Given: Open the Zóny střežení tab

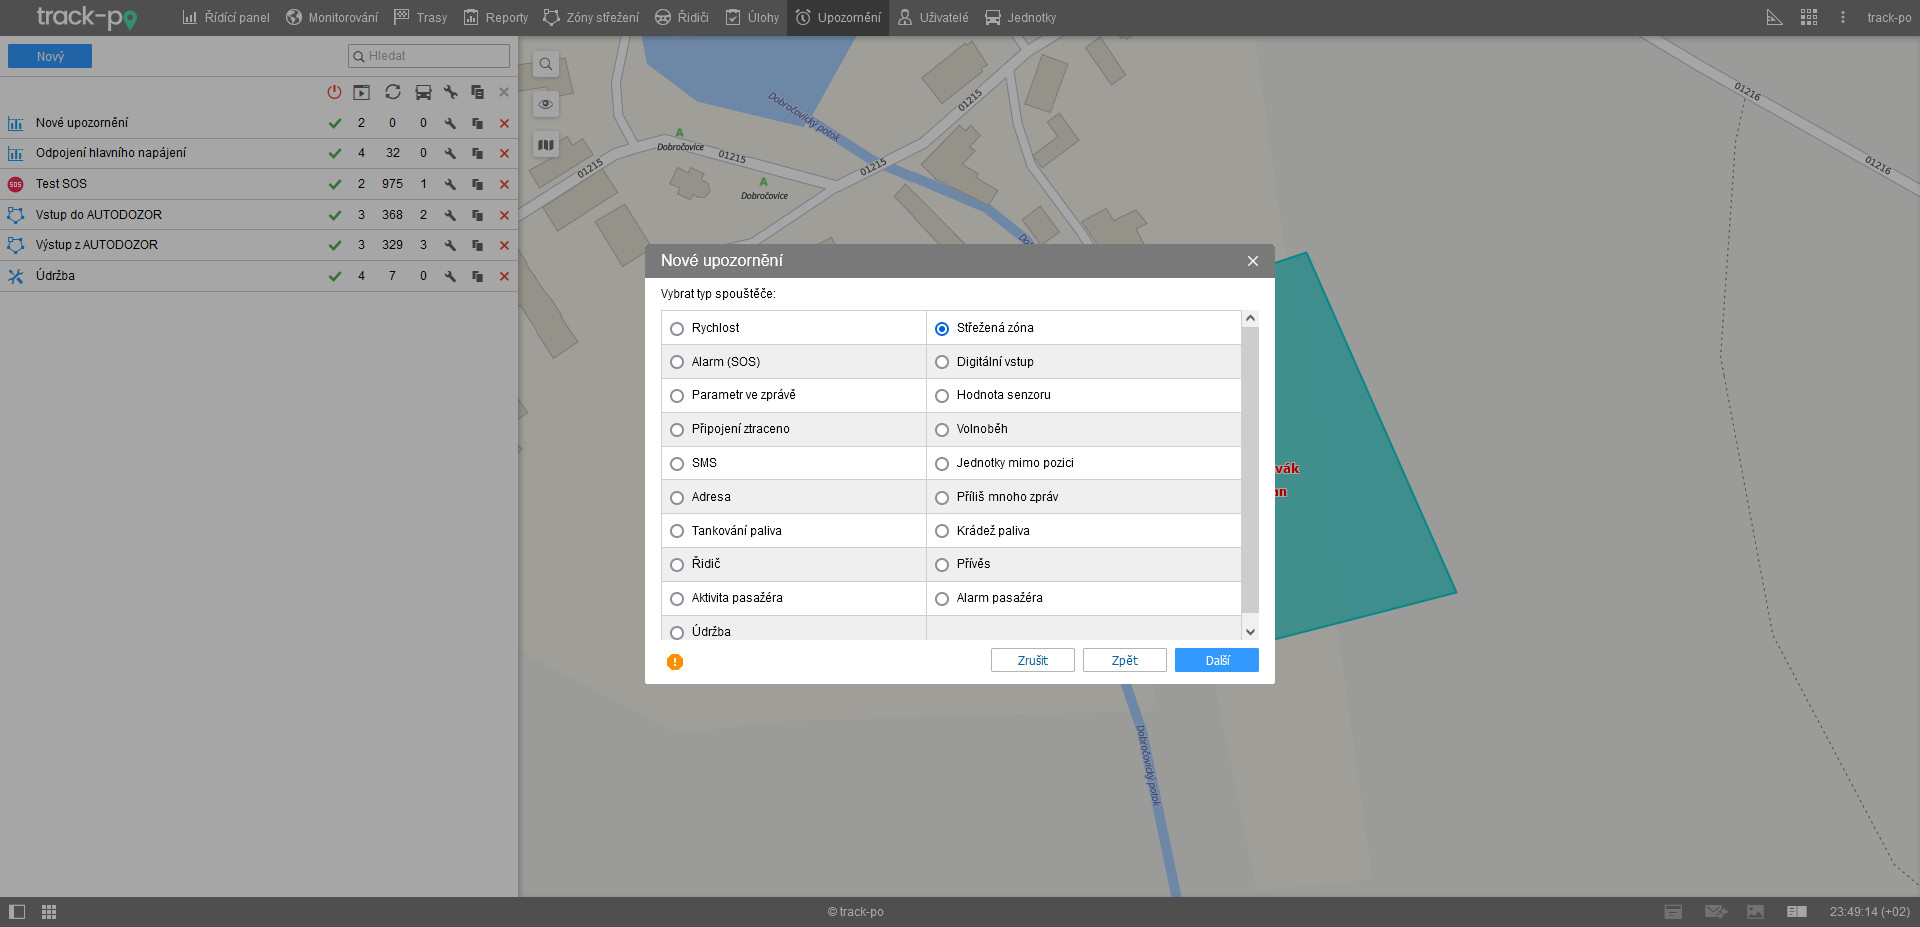Looking at the screenshot, I should (591, 18).
